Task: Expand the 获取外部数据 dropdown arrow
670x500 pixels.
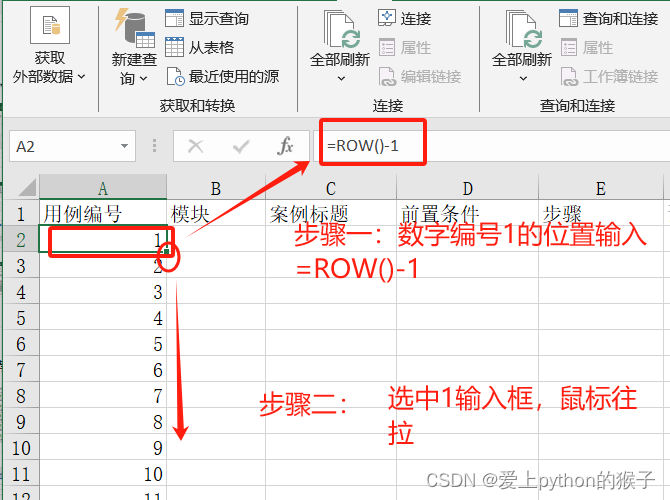Action: 82,77
